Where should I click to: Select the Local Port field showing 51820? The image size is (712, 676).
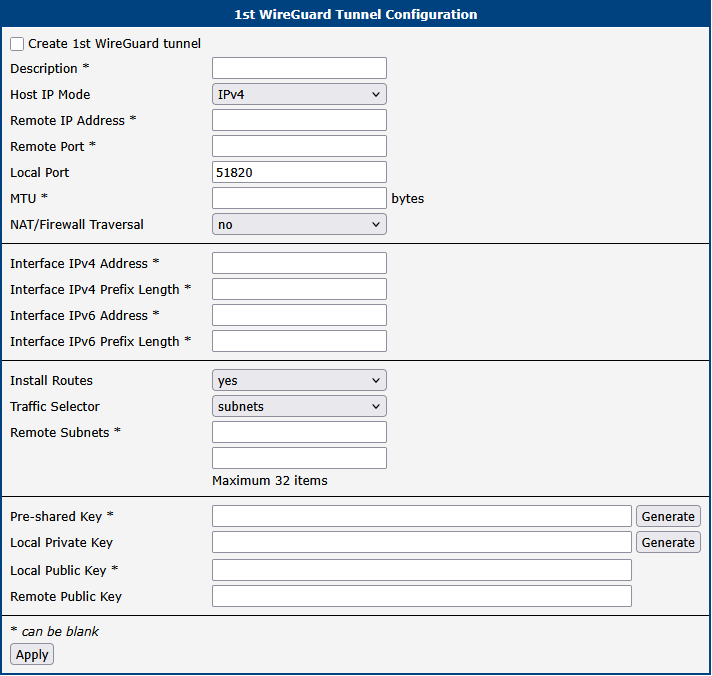299,173
